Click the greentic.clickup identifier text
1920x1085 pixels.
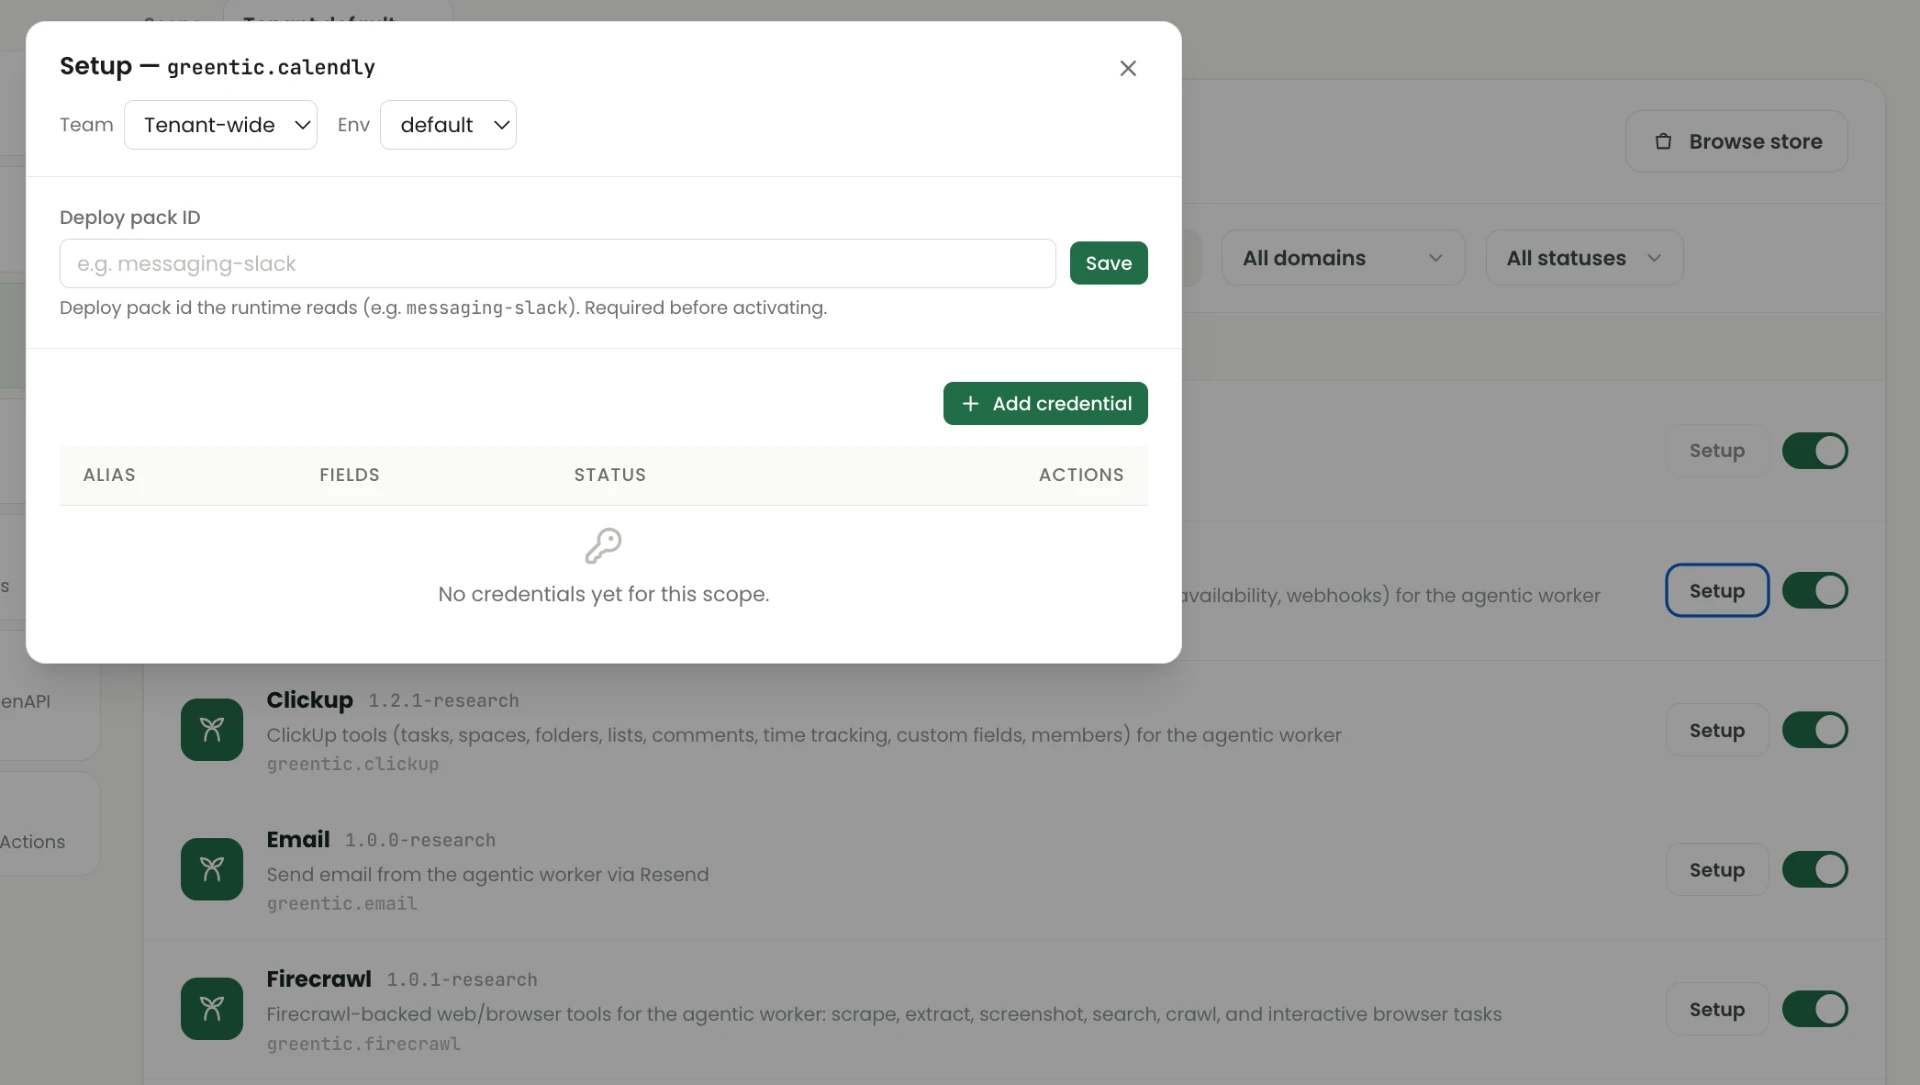pos(353,764)
